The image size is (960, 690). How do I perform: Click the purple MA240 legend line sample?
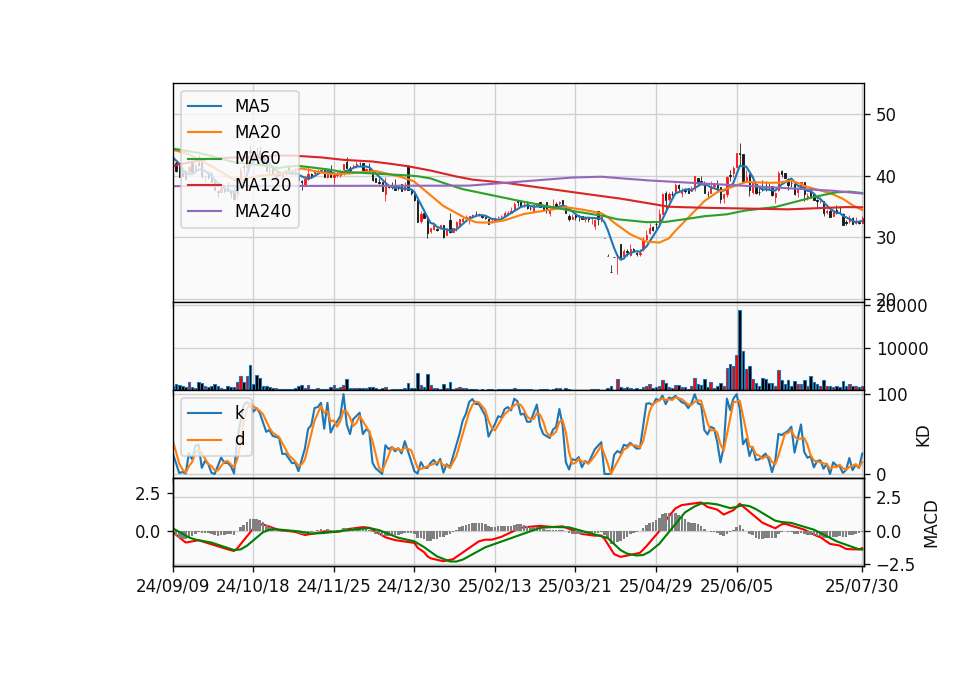pyautogui.click(x=204, y=211)
